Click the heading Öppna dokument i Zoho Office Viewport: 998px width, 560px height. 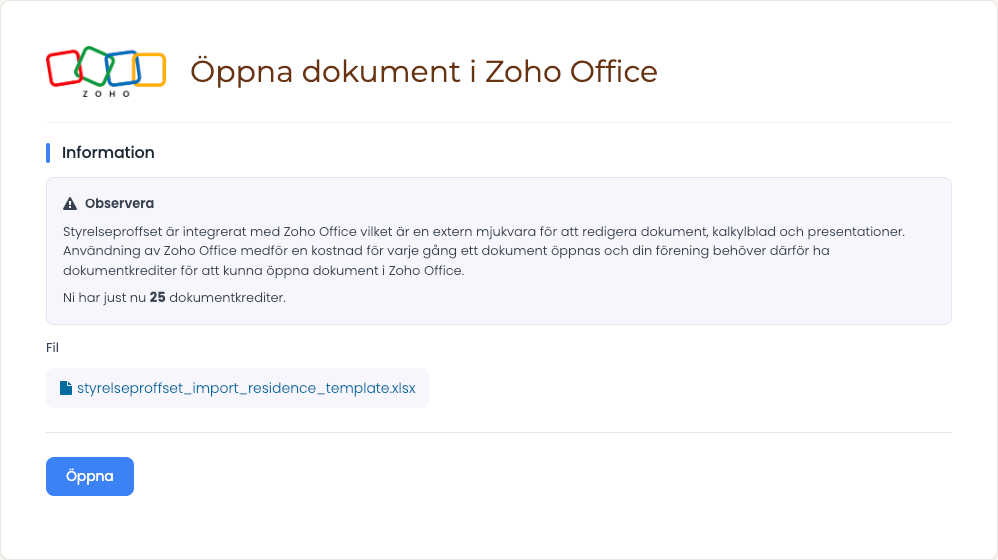point(423,71)
